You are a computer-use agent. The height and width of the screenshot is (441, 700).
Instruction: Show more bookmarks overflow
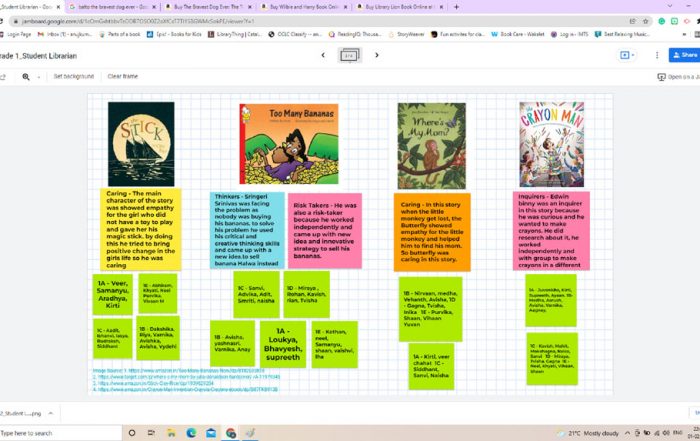click(684, 34)
